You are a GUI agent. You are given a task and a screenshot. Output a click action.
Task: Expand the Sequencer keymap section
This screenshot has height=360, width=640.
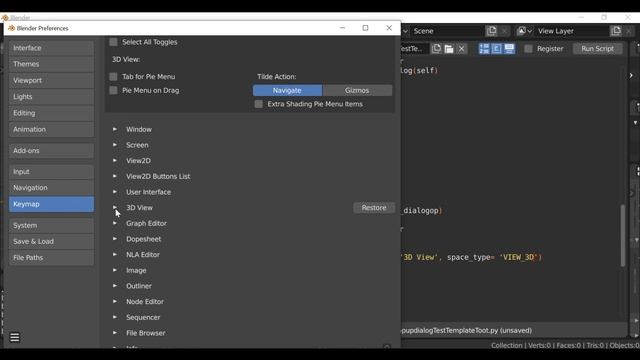click(x=115, y=317)
